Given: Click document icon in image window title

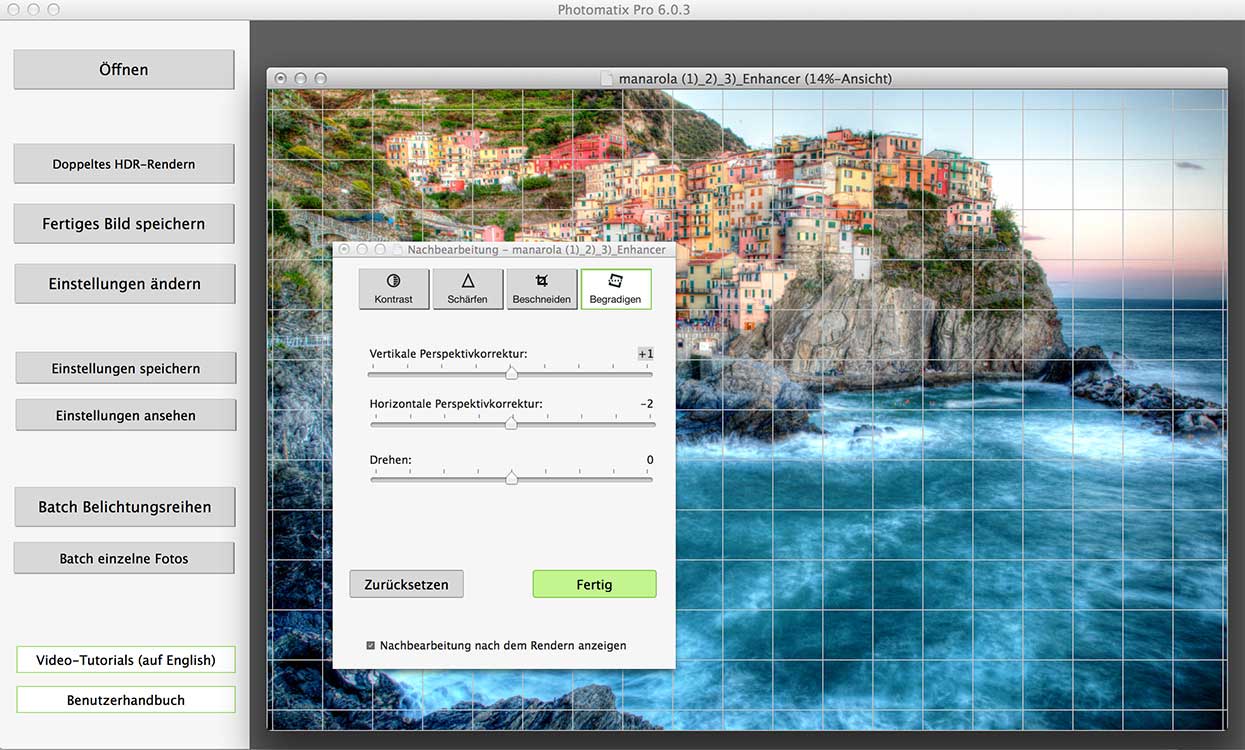Looking at the screenshot, I should (x=606, y=78).
